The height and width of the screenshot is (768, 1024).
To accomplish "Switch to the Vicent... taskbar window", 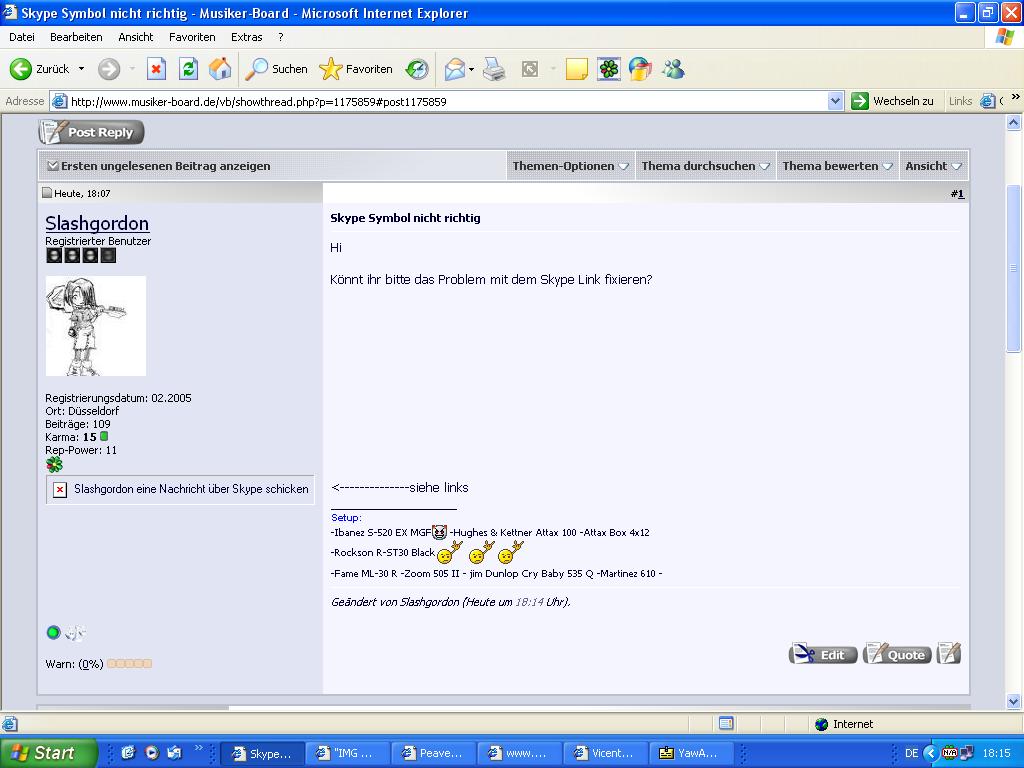I will tap(605, 753).
